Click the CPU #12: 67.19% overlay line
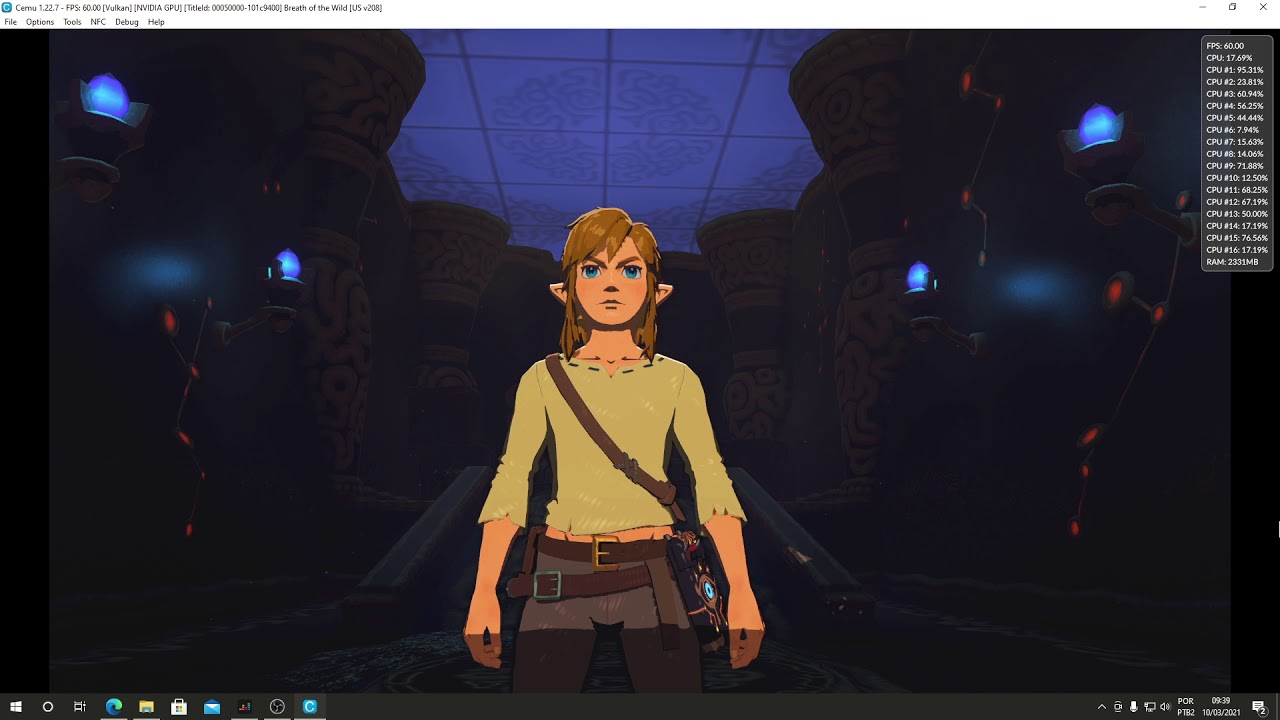Viewport: 1280px width, 720px height. pos(1237,202)
